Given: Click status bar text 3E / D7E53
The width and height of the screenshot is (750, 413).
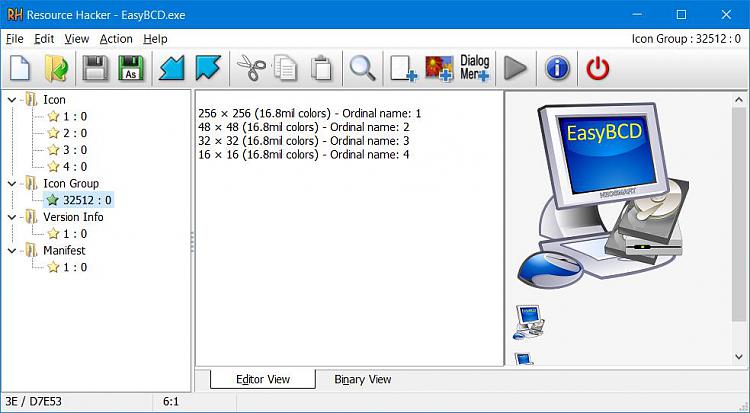Looking at the screenshot, I should (33, 401).
